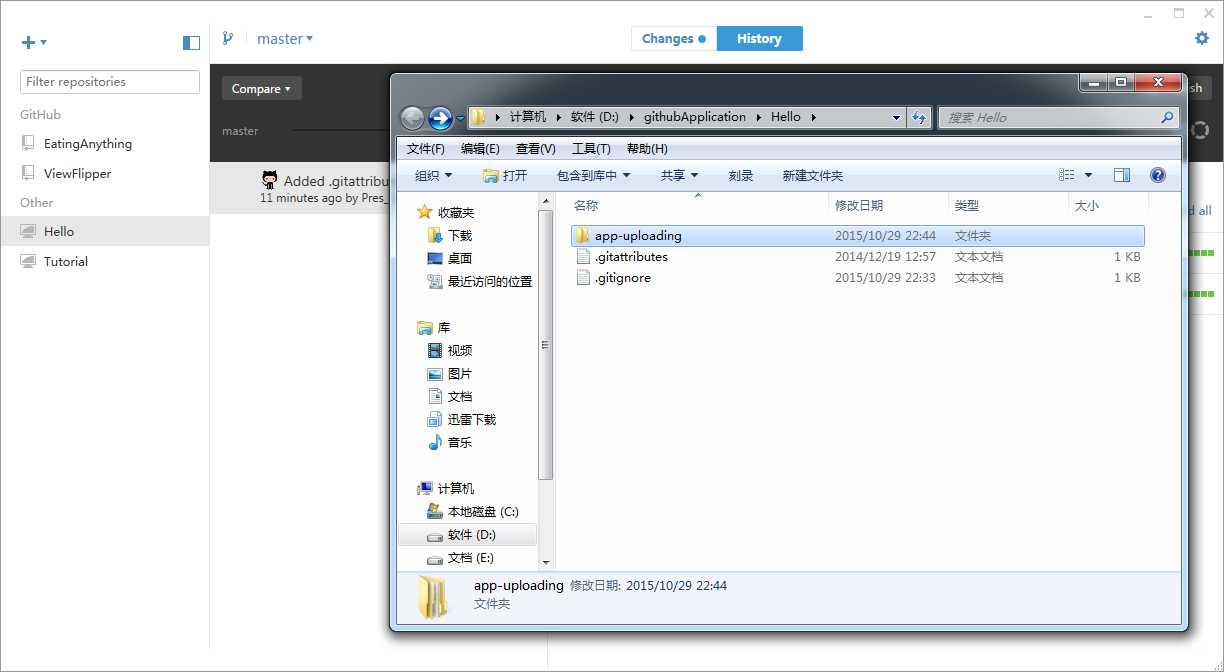Open the master branch dropdown
Screen dimensions: 1224x672
(285, 39)
